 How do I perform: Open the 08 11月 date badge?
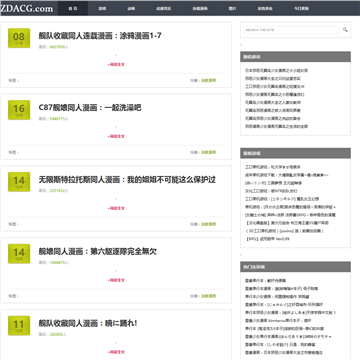pos(19,38)
